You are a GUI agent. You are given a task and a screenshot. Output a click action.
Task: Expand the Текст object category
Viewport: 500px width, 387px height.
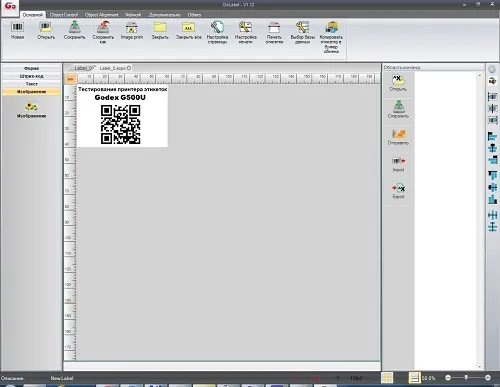(x=31, y=84)
